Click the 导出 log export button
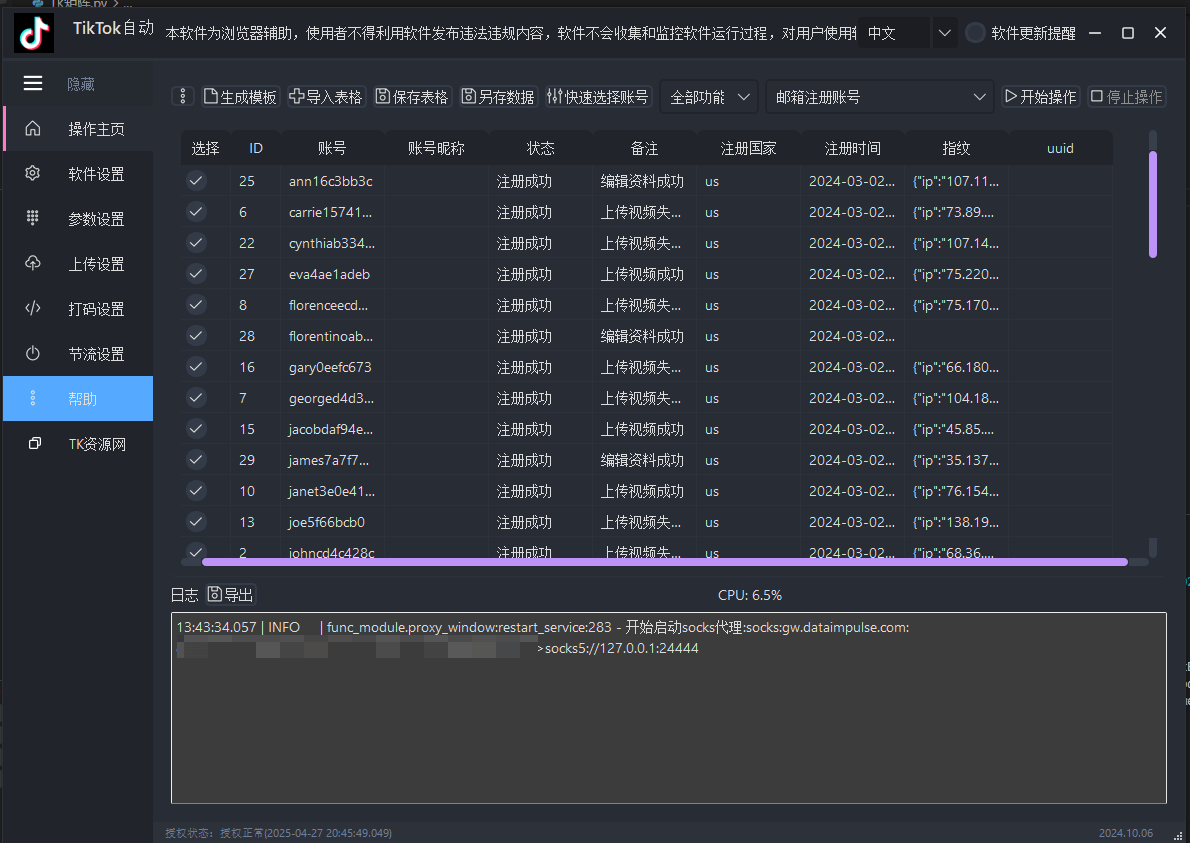The image size is (1190, 843). point(231,595)
